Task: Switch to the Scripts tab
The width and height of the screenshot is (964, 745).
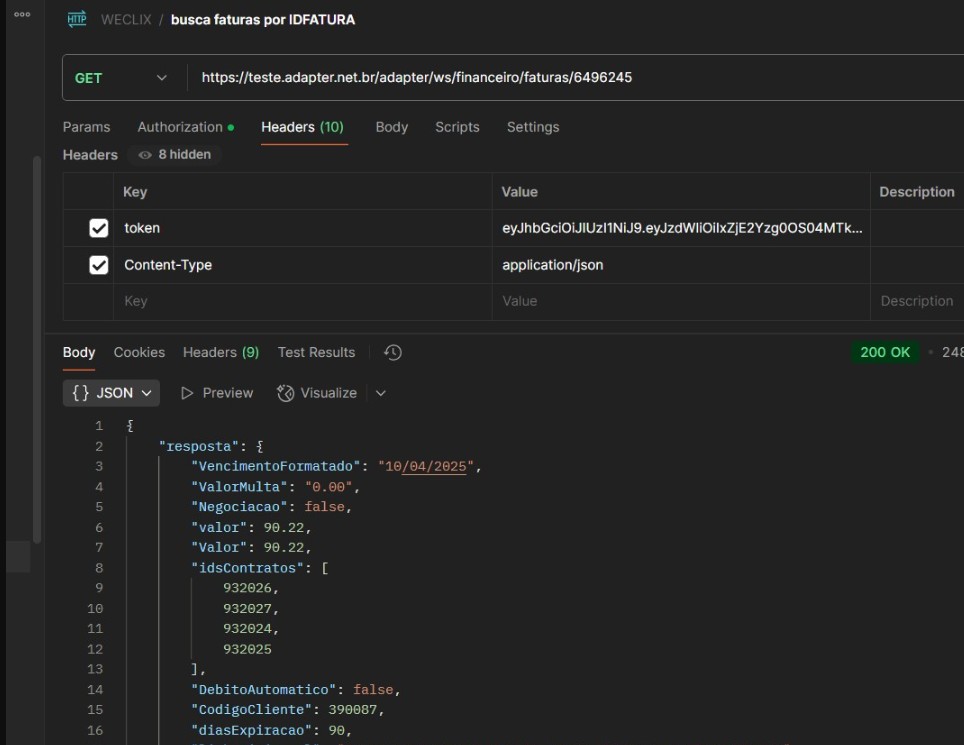Action: (x=457, y=127)
